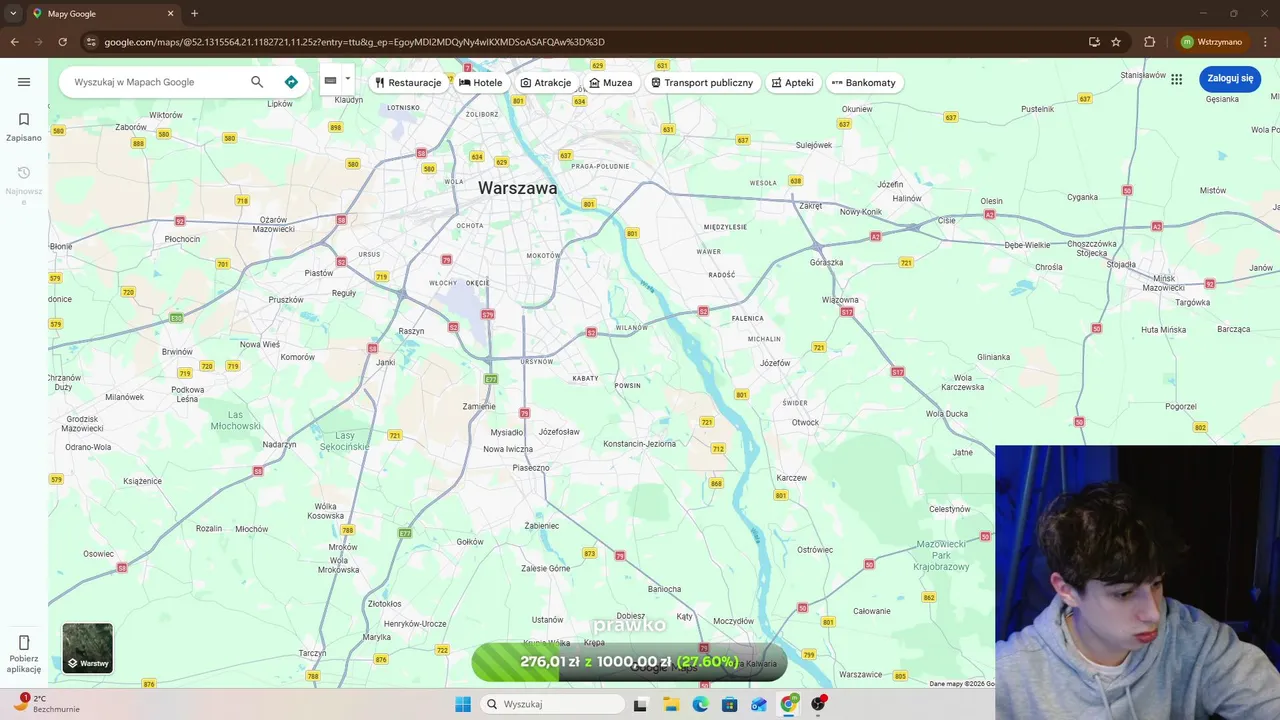Click the Karczew label on the map
The image size is (1280, 720).
(791, 478)
